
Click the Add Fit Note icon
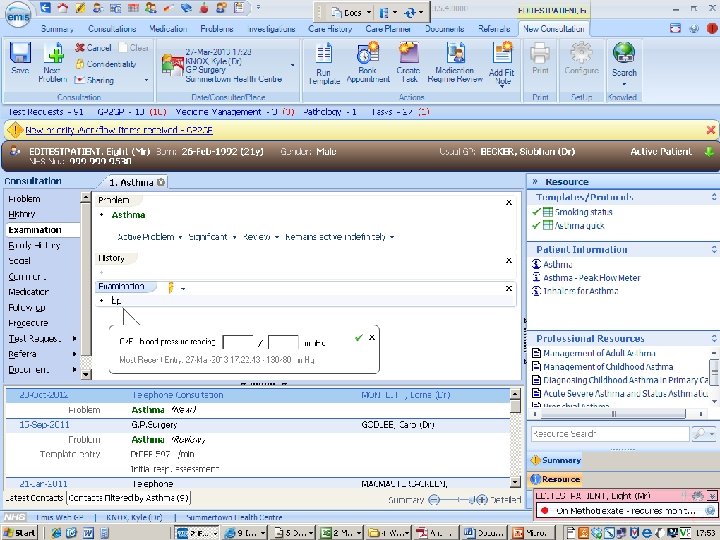pos(502,53)
